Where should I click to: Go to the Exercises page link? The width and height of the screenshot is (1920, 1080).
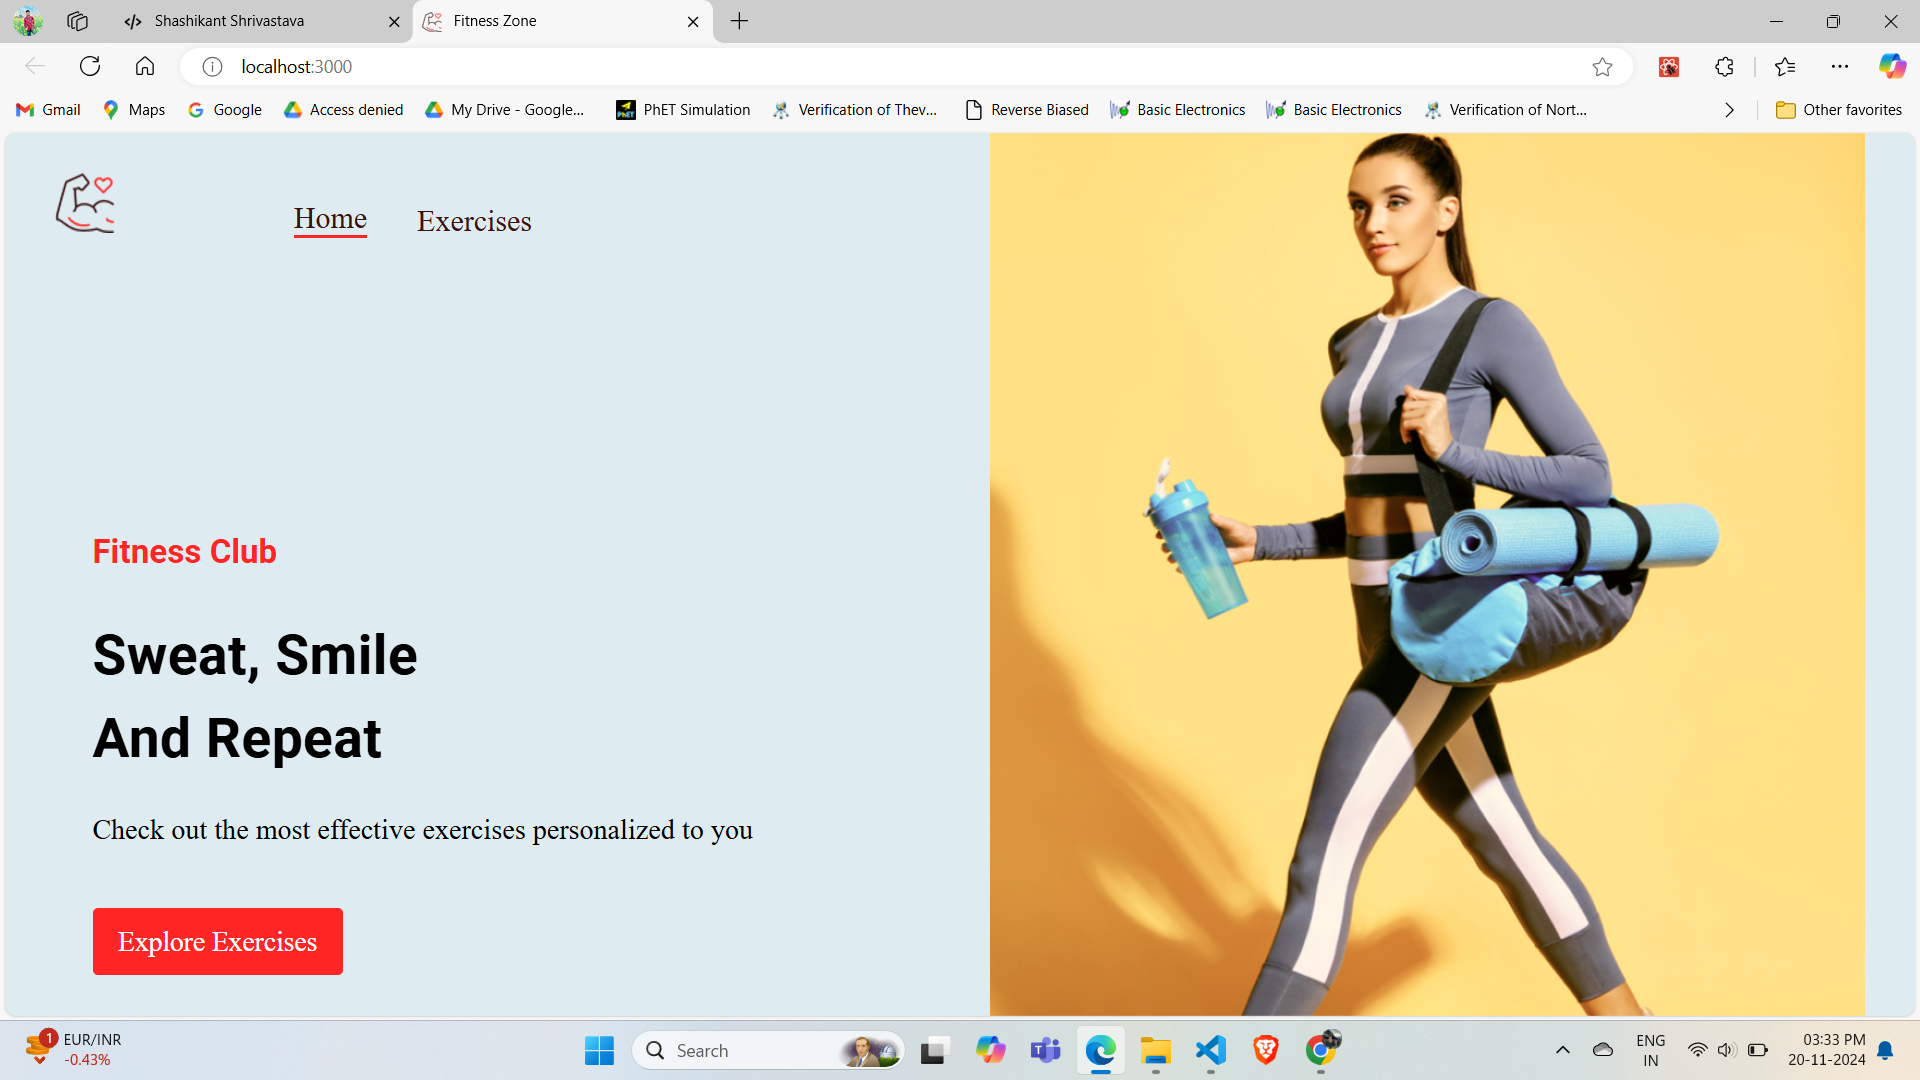pos(474,221)
